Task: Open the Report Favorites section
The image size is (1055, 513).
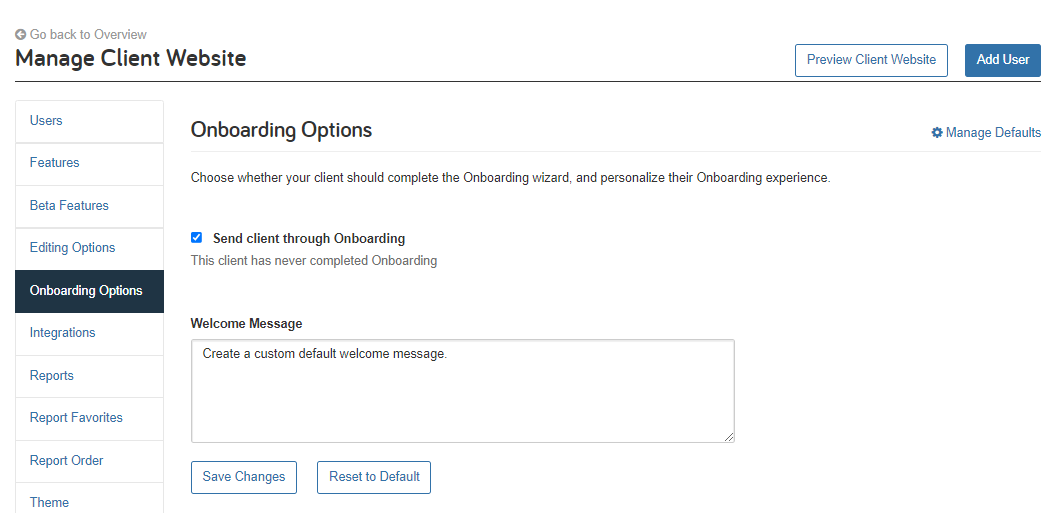Action: point(89,418)
